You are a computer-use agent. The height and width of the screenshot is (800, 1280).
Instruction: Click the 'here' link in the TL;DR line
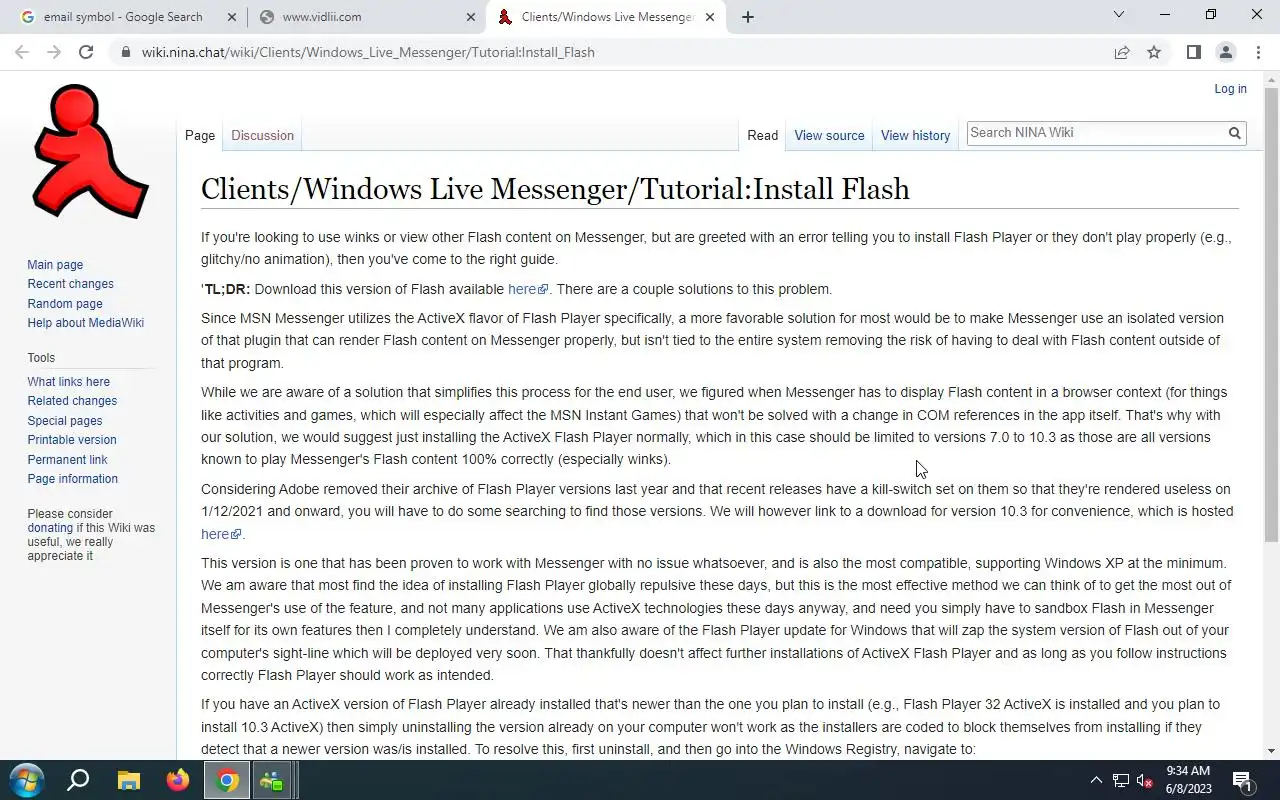click(x=527, y=289)
